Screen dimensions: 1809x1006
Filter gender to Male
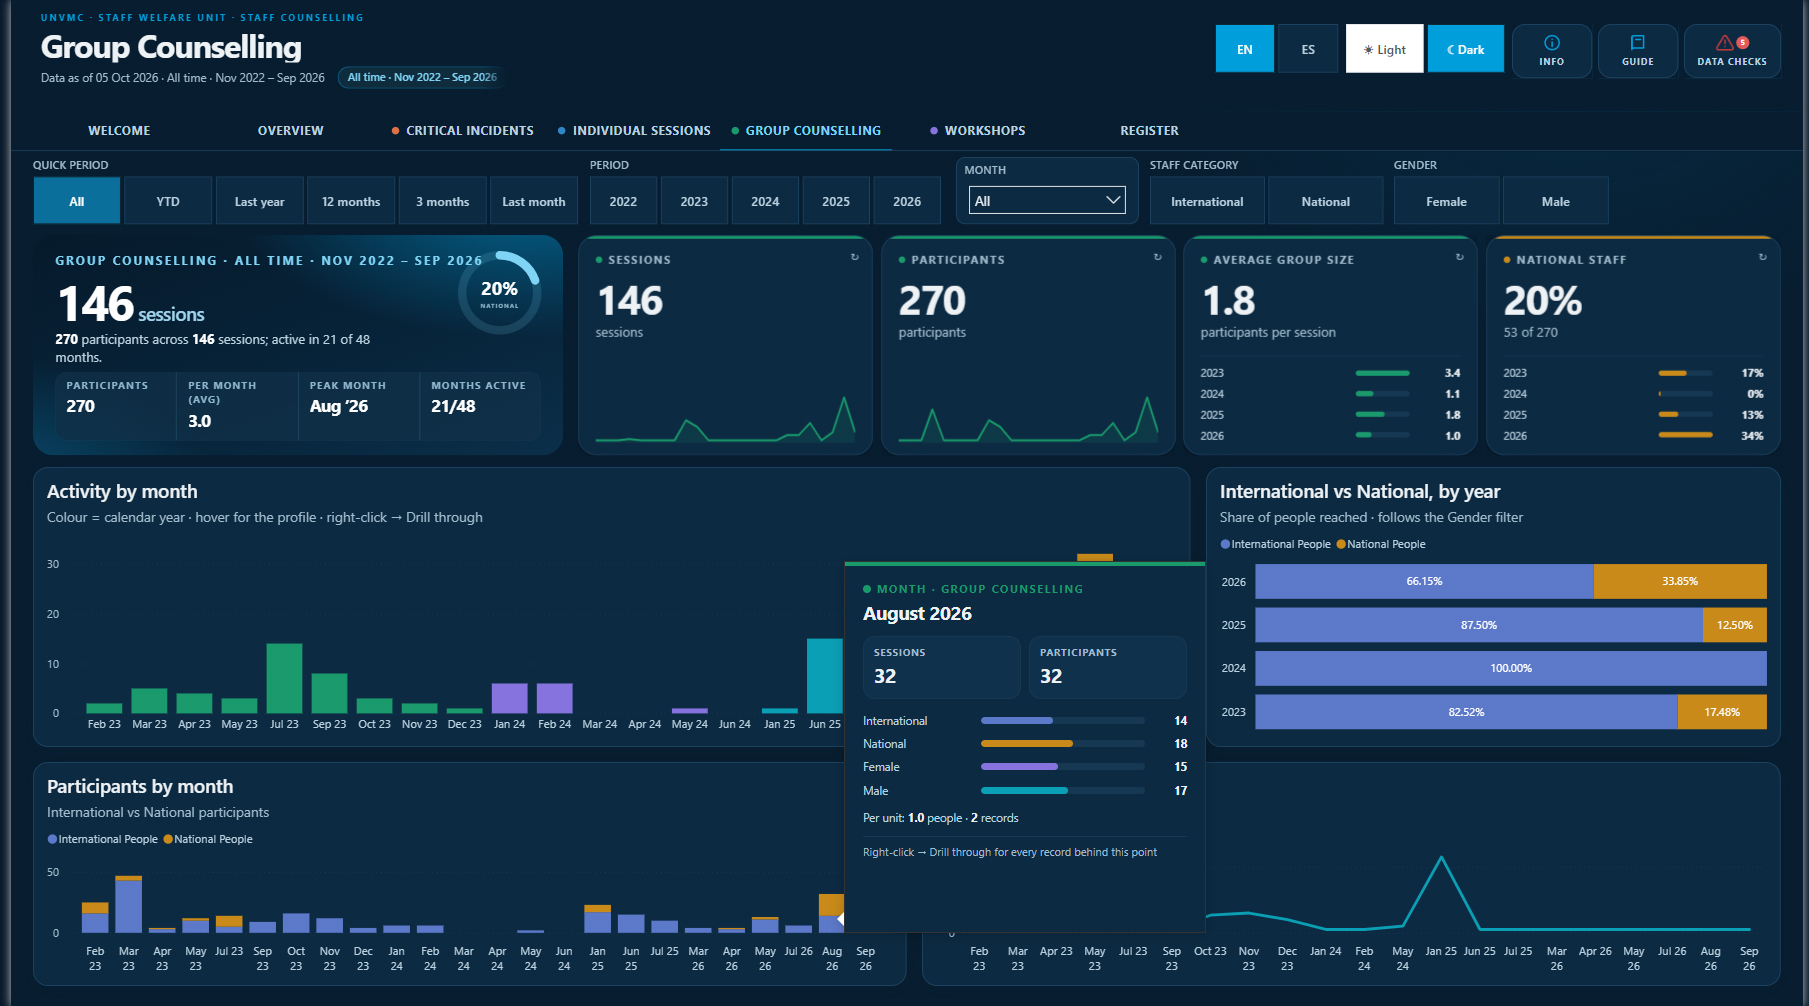tap(1555, 201)
